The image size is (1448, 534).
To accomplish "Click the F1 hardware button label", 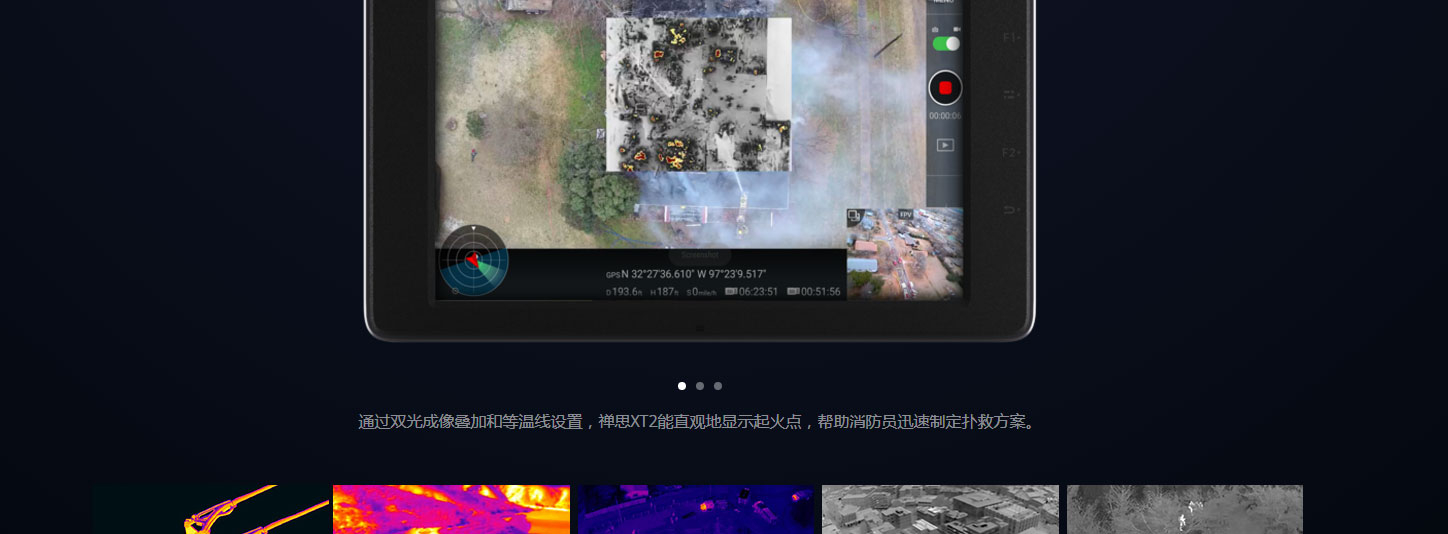I will (1010, 38).
